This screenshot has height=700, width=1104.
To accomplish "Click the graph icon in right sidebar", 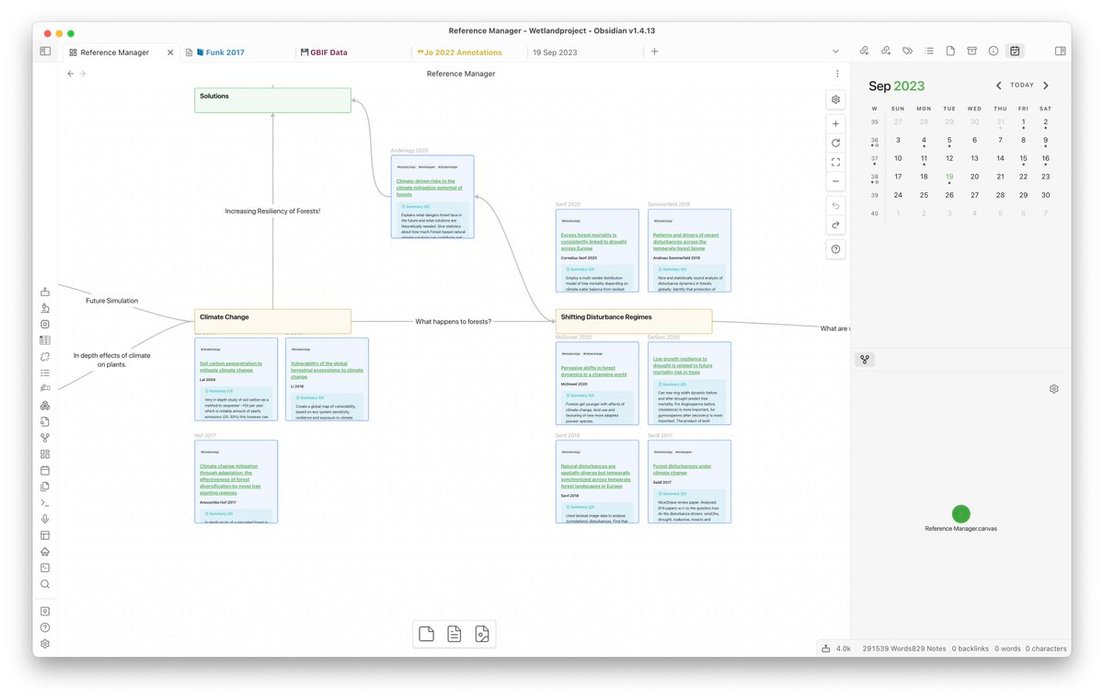I will [865, 359].
